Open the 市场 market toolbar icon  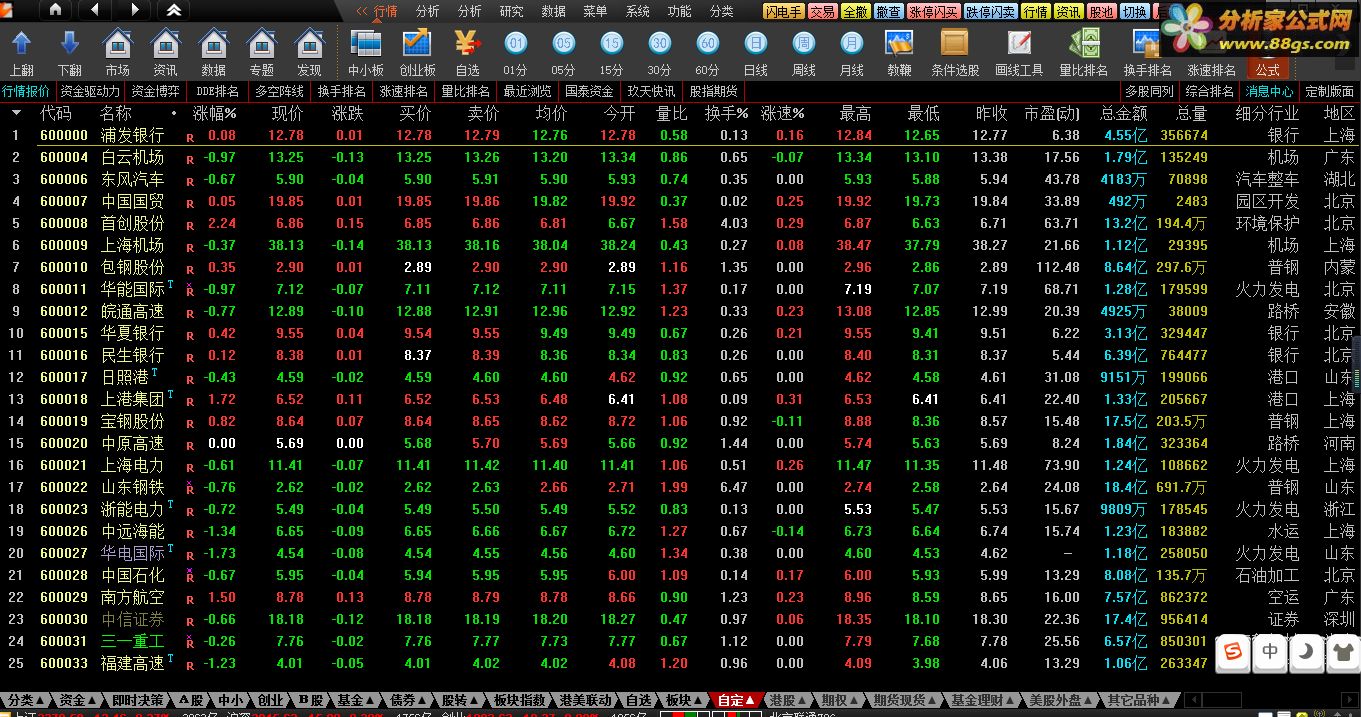[x=117, y=44]
